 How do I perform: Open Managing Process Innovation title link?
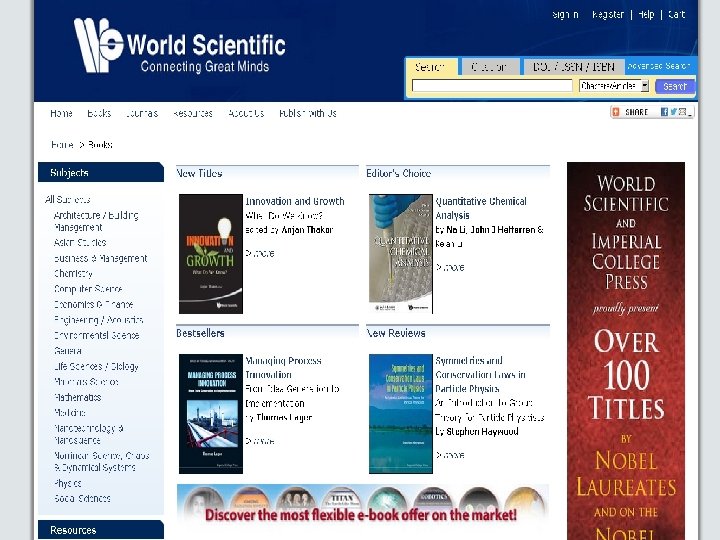pyautogui.click(x=283, y=368)
